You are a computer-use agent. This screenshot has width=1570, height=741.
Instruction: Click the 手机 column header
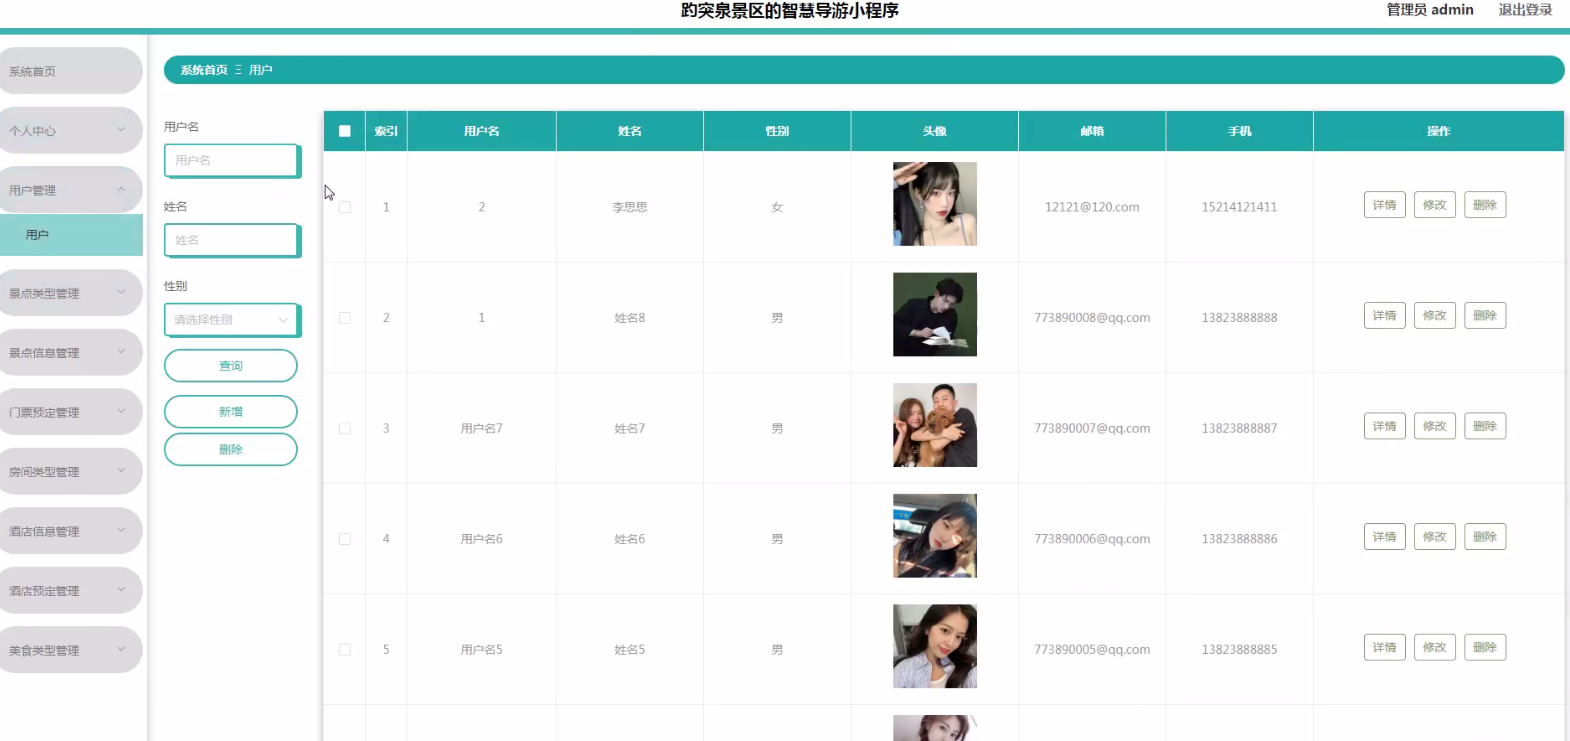(x=1240, y=131)
